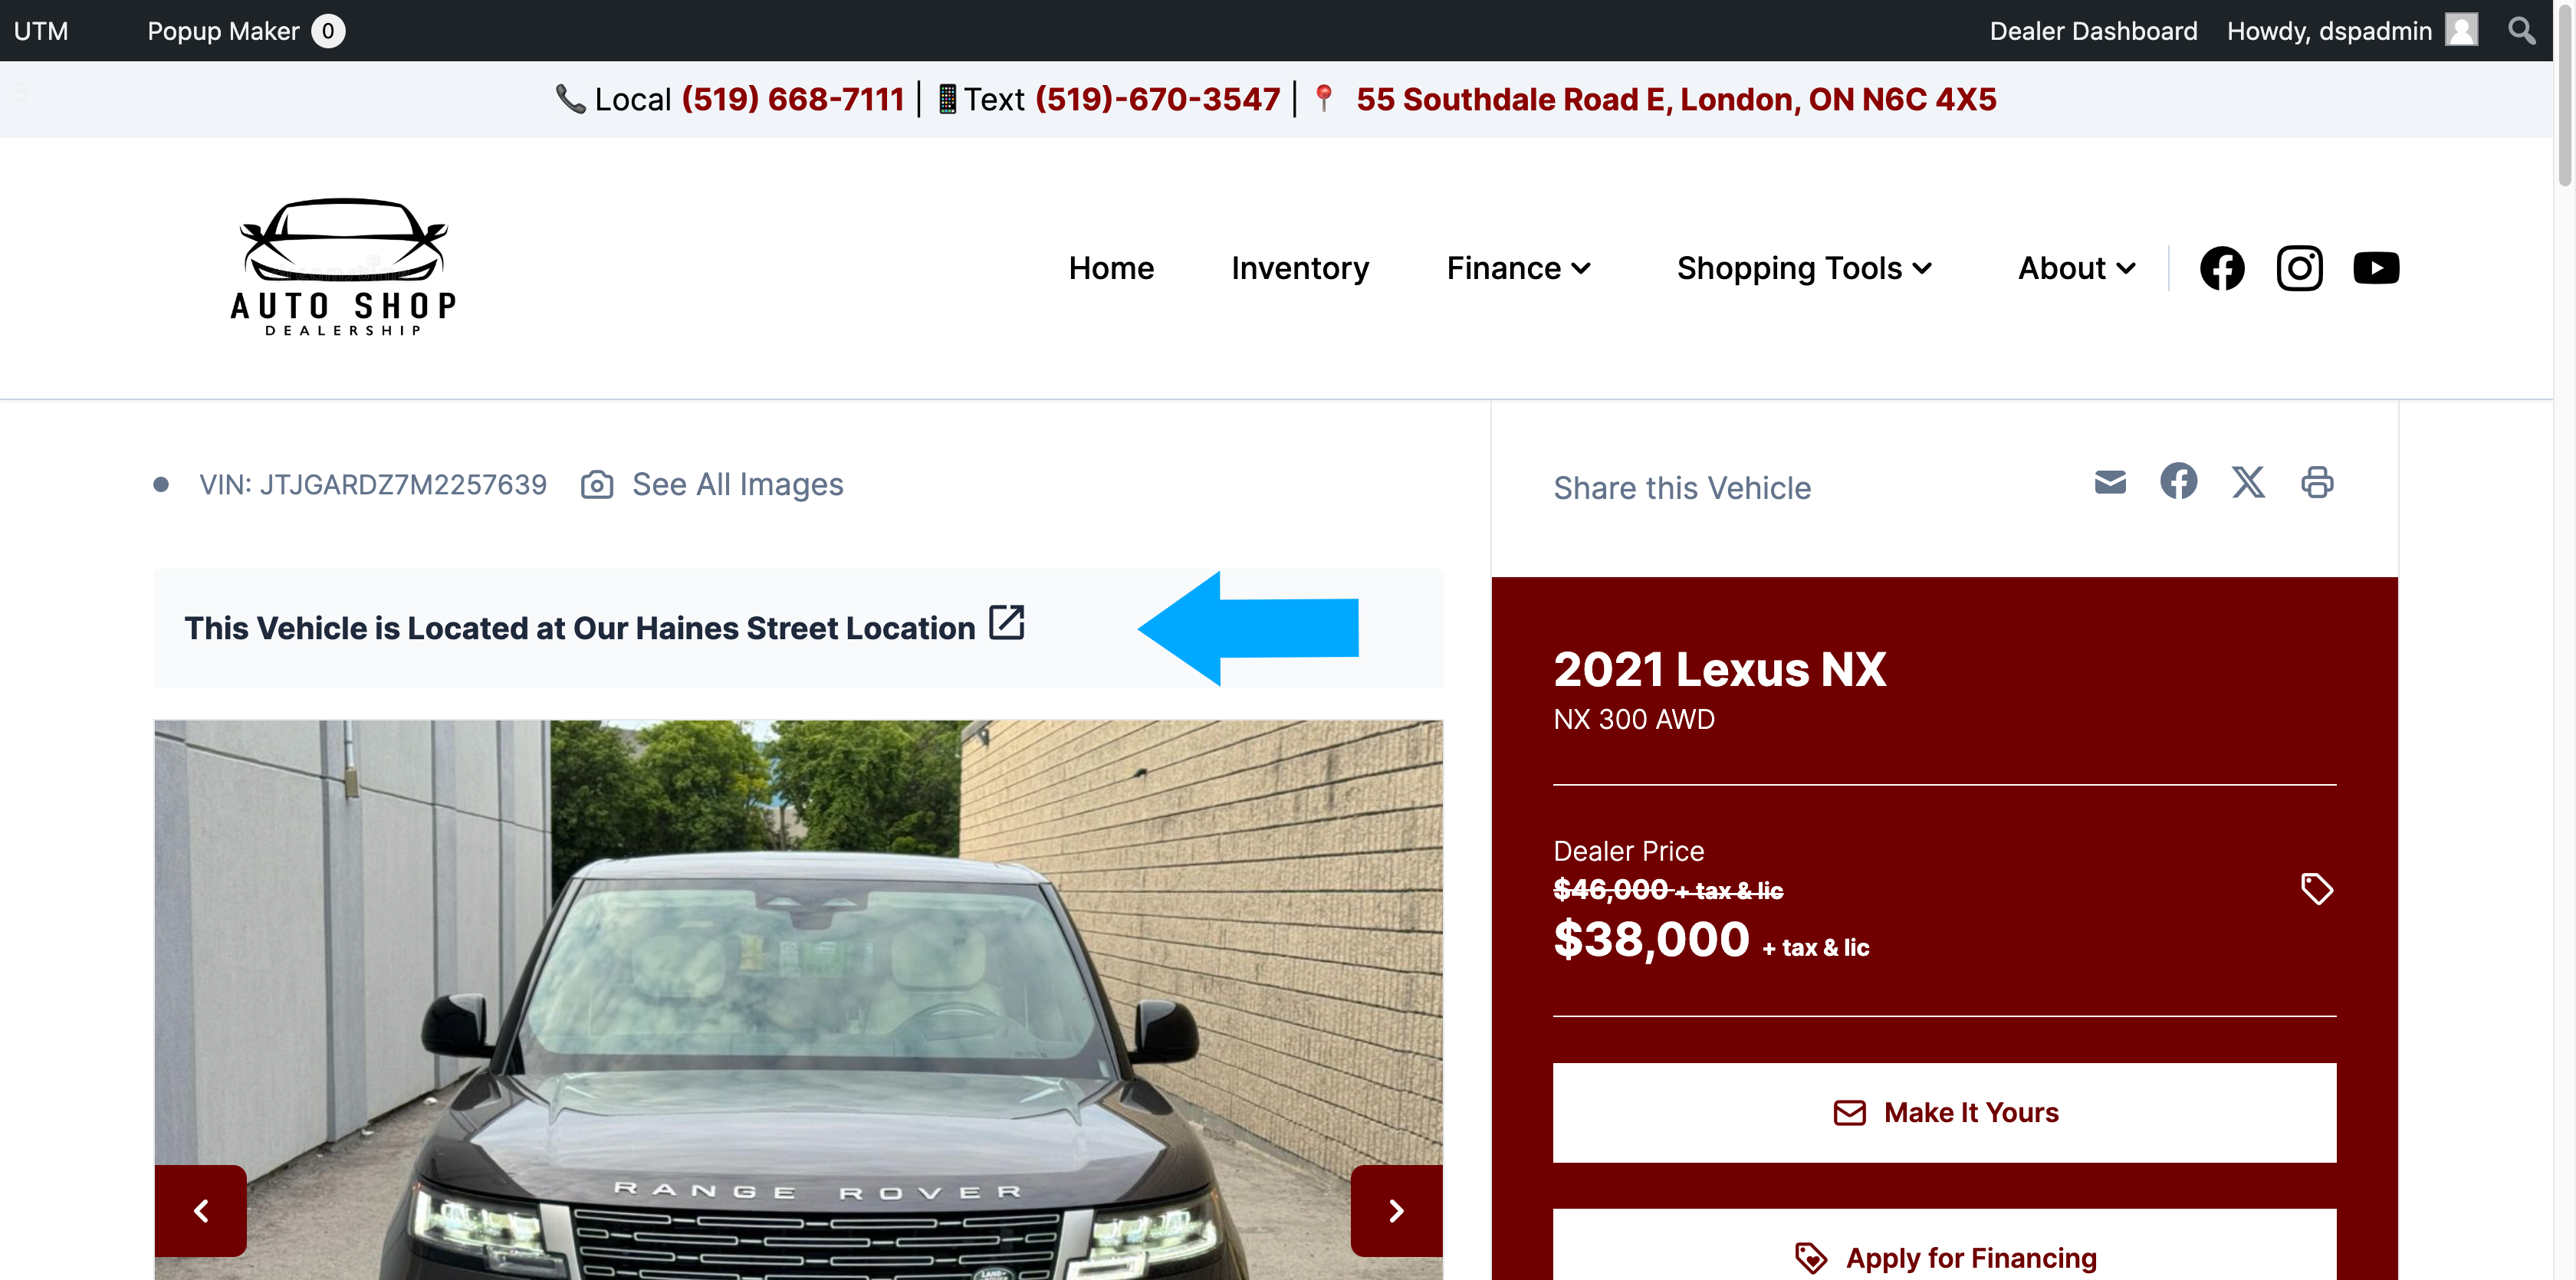
Task: Expand the Shopping Tools dropdown menu
Action: [1804, 268]
